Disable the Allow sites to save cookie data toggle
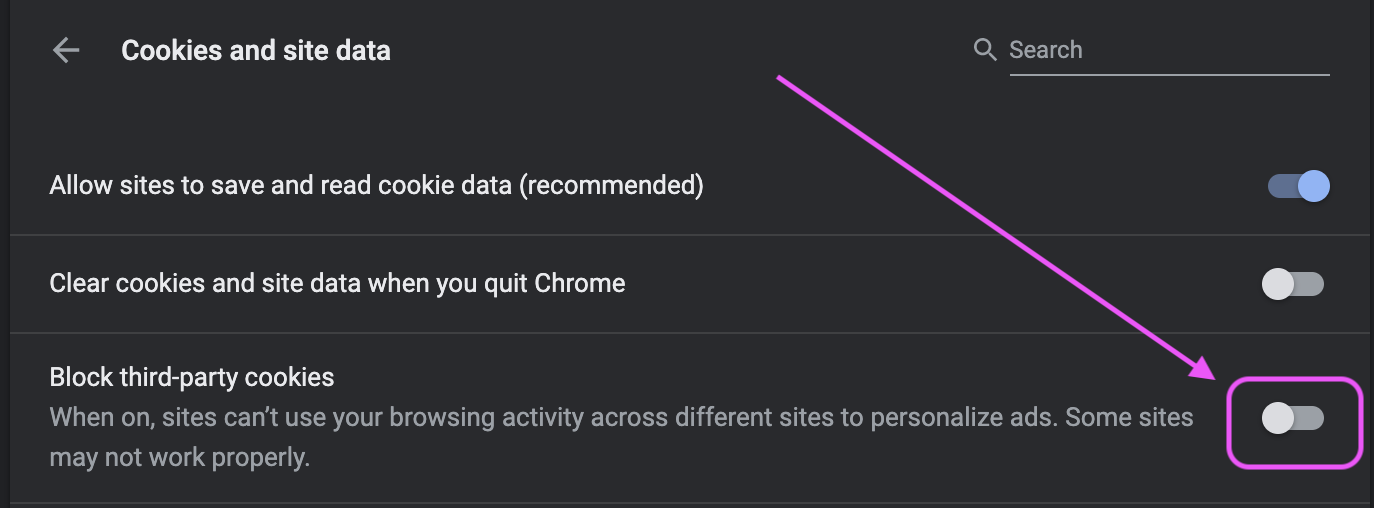Screen dimensions: 1374x508 pos(1298,186)
